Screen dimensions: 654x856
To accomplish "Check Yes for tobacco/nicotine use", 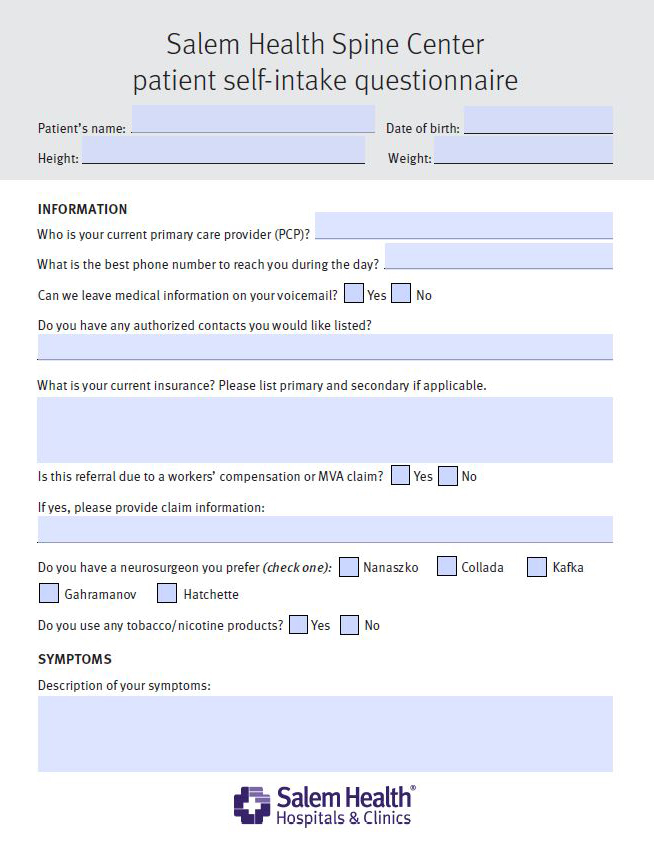I will tap(298, 625).
